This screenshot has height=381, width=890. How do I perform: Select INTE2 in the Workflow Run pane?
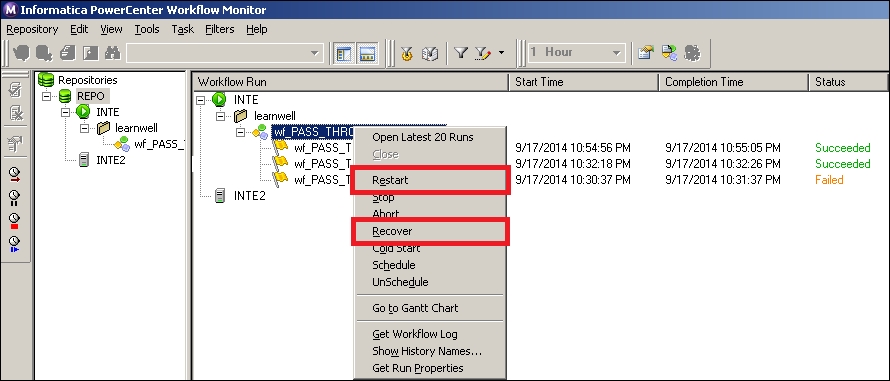(249, 196)
